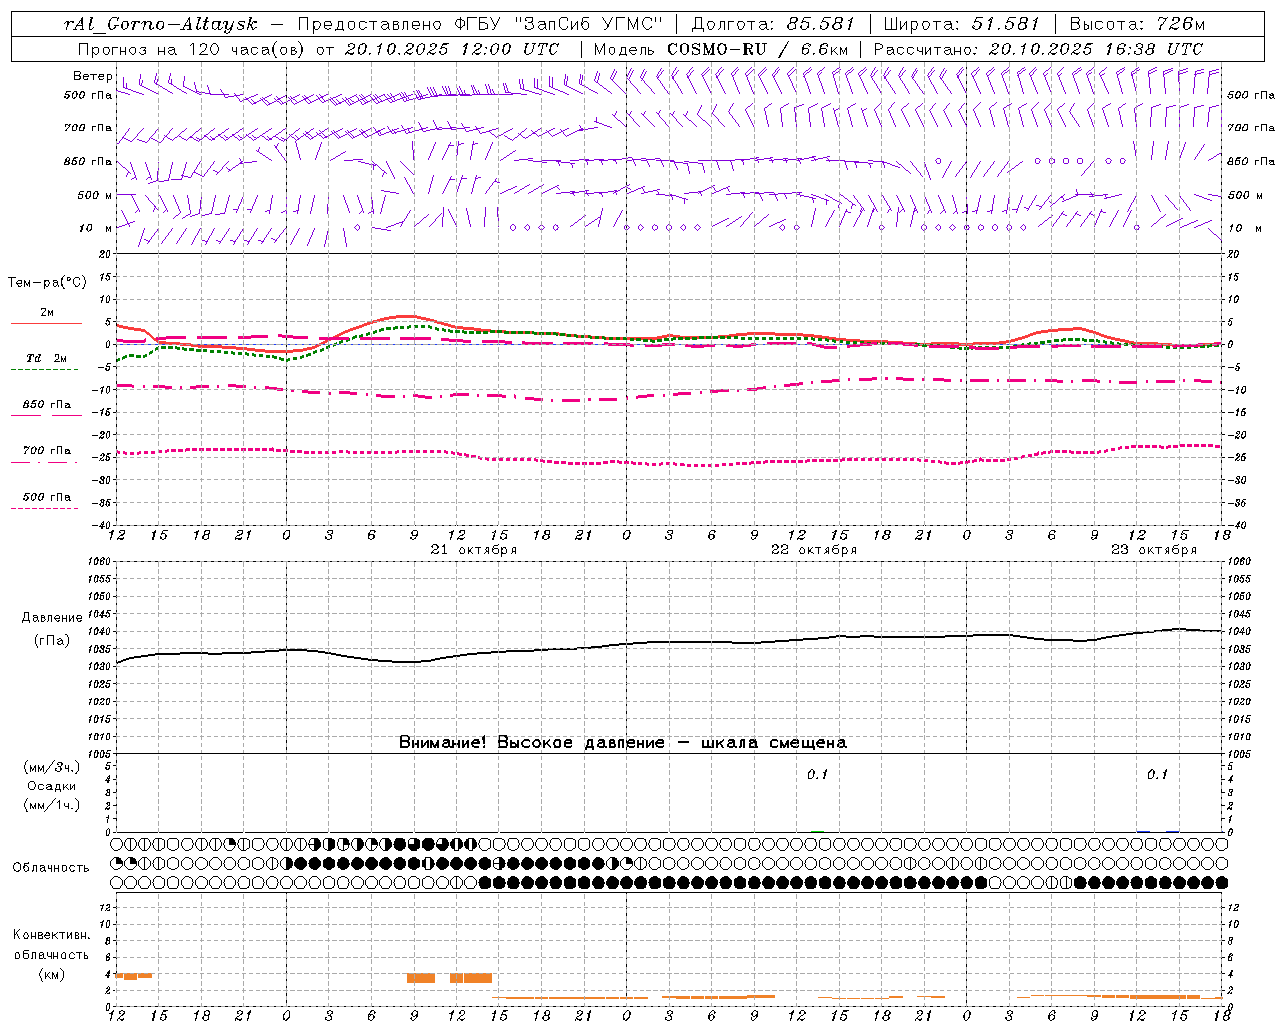
Task: Click 'Рассчитано: 20.10.2025 16:38 UTC' timestamp
Action: click(1038, 49)
